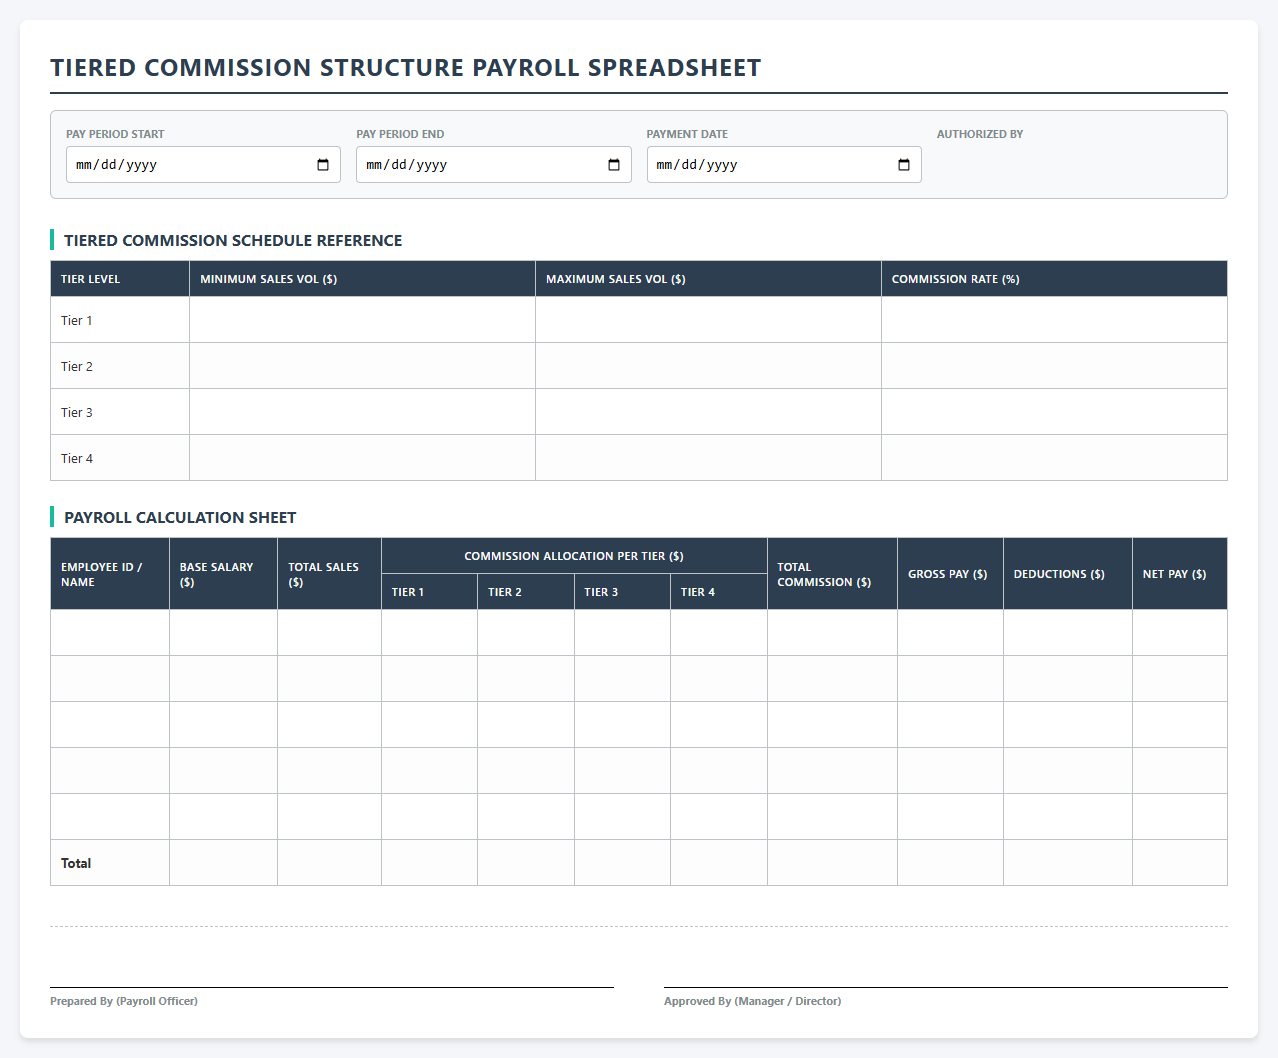Click the 'Tier Level' column header
This screenshot has height=1058, width=1278.
pos(120,279)
